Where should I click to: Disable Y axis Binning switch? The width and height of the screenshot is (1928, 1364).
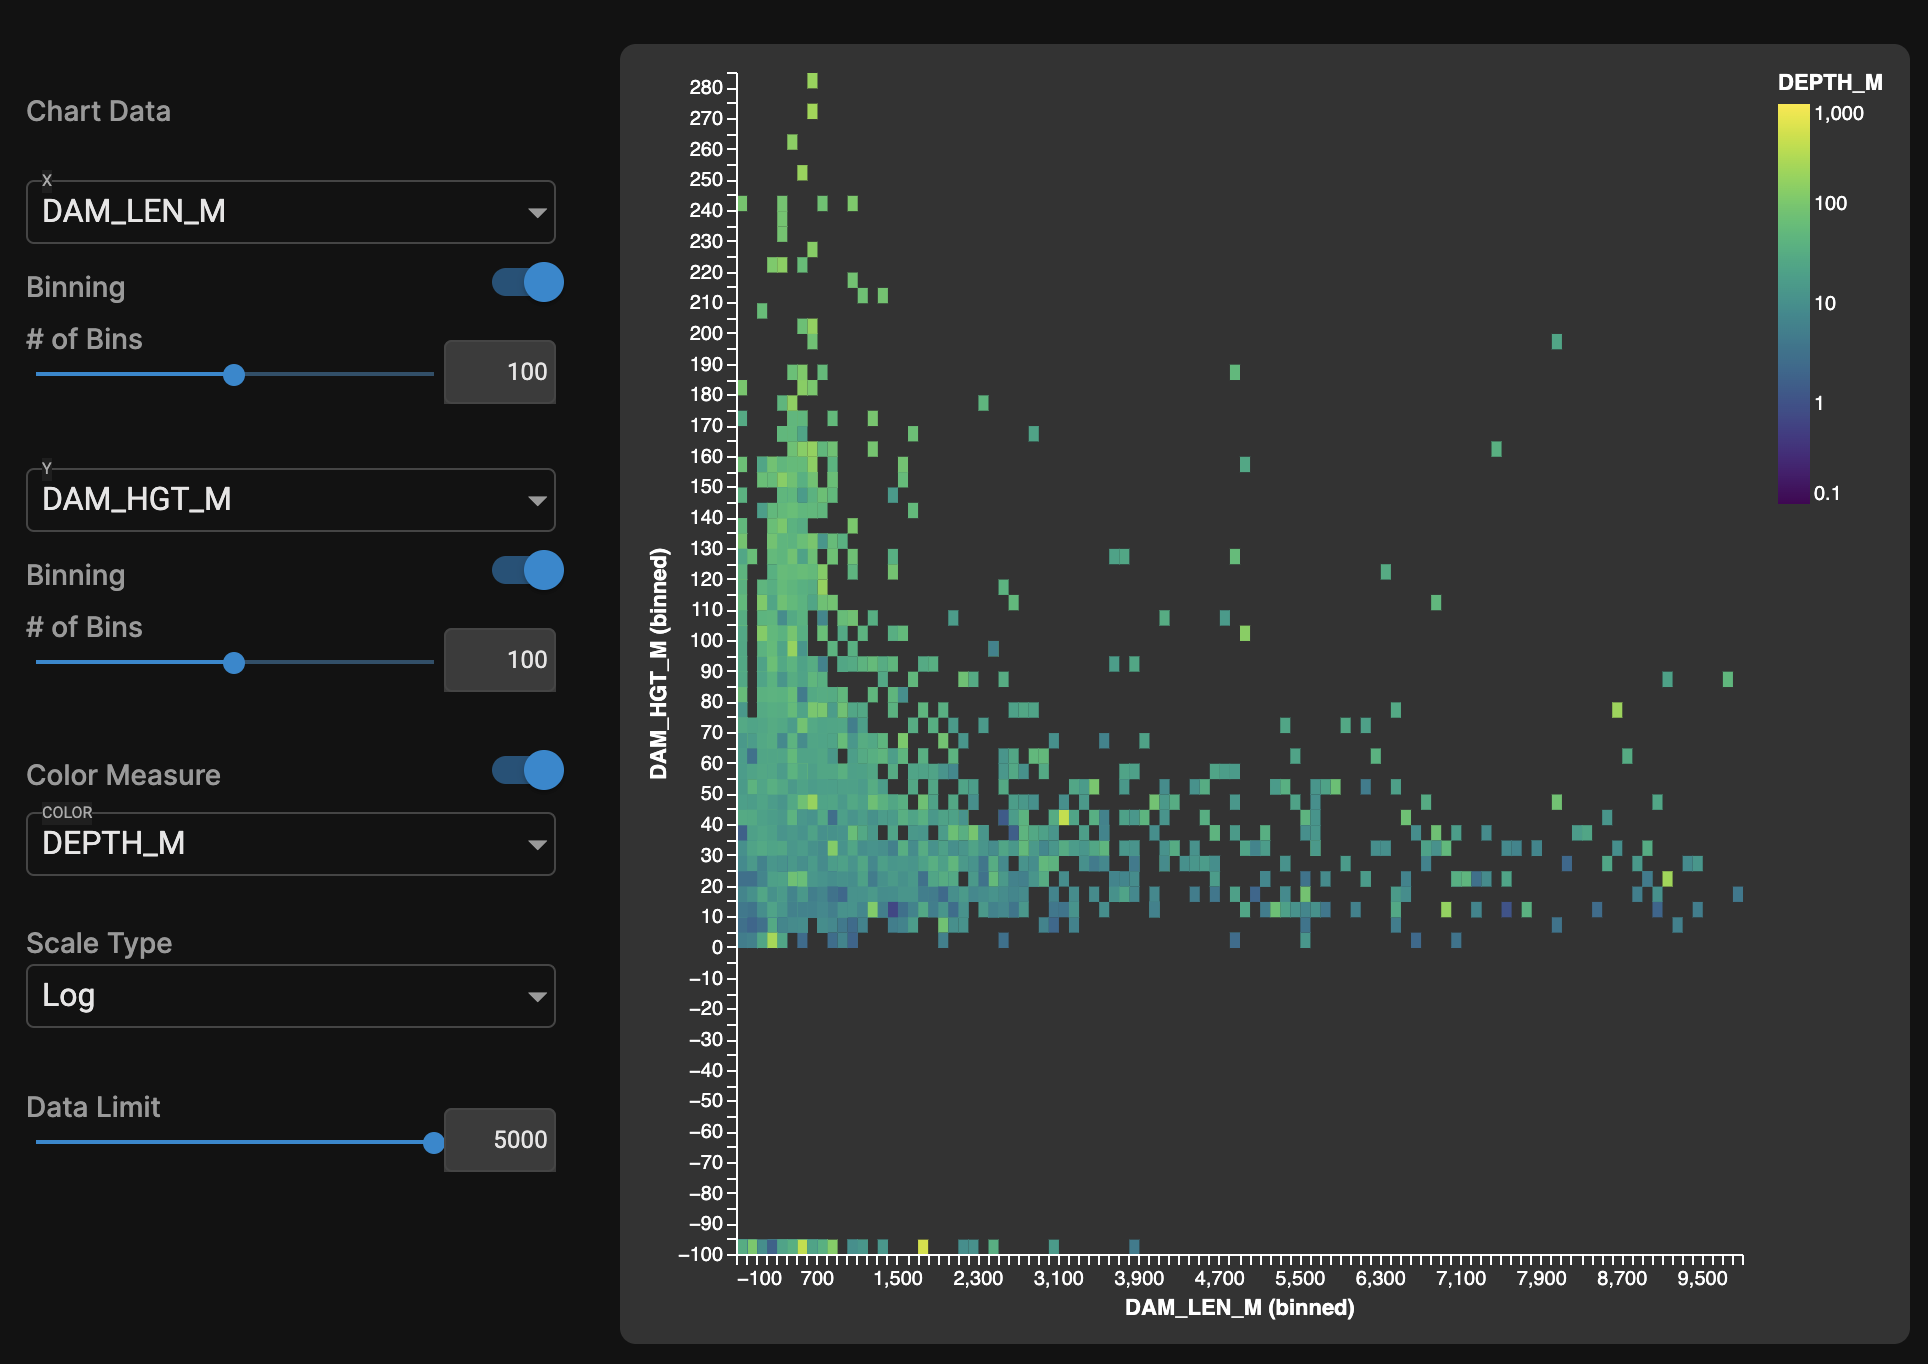tap(530, 571)
